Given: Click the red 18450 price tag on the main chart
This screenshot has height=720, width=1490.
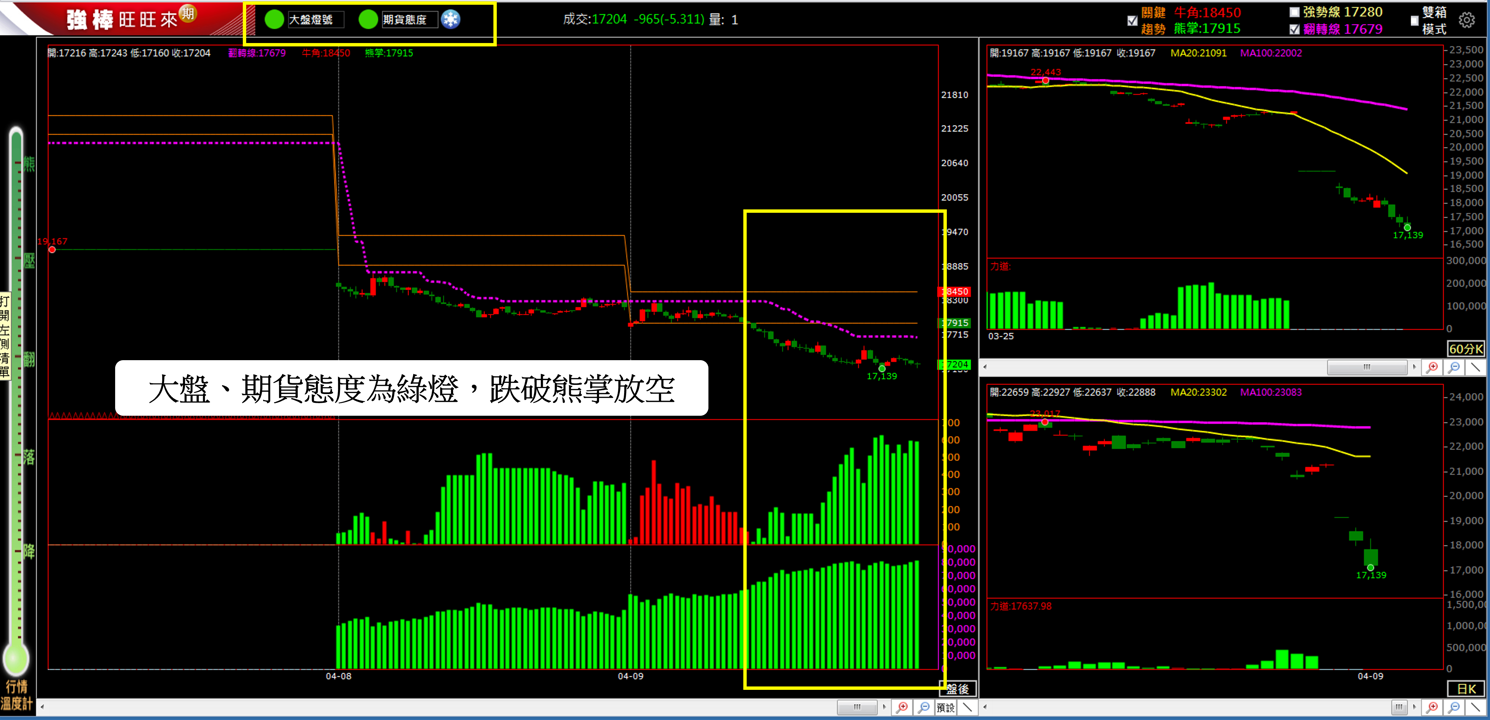Looking at the screenshot, I should [955, 292].
